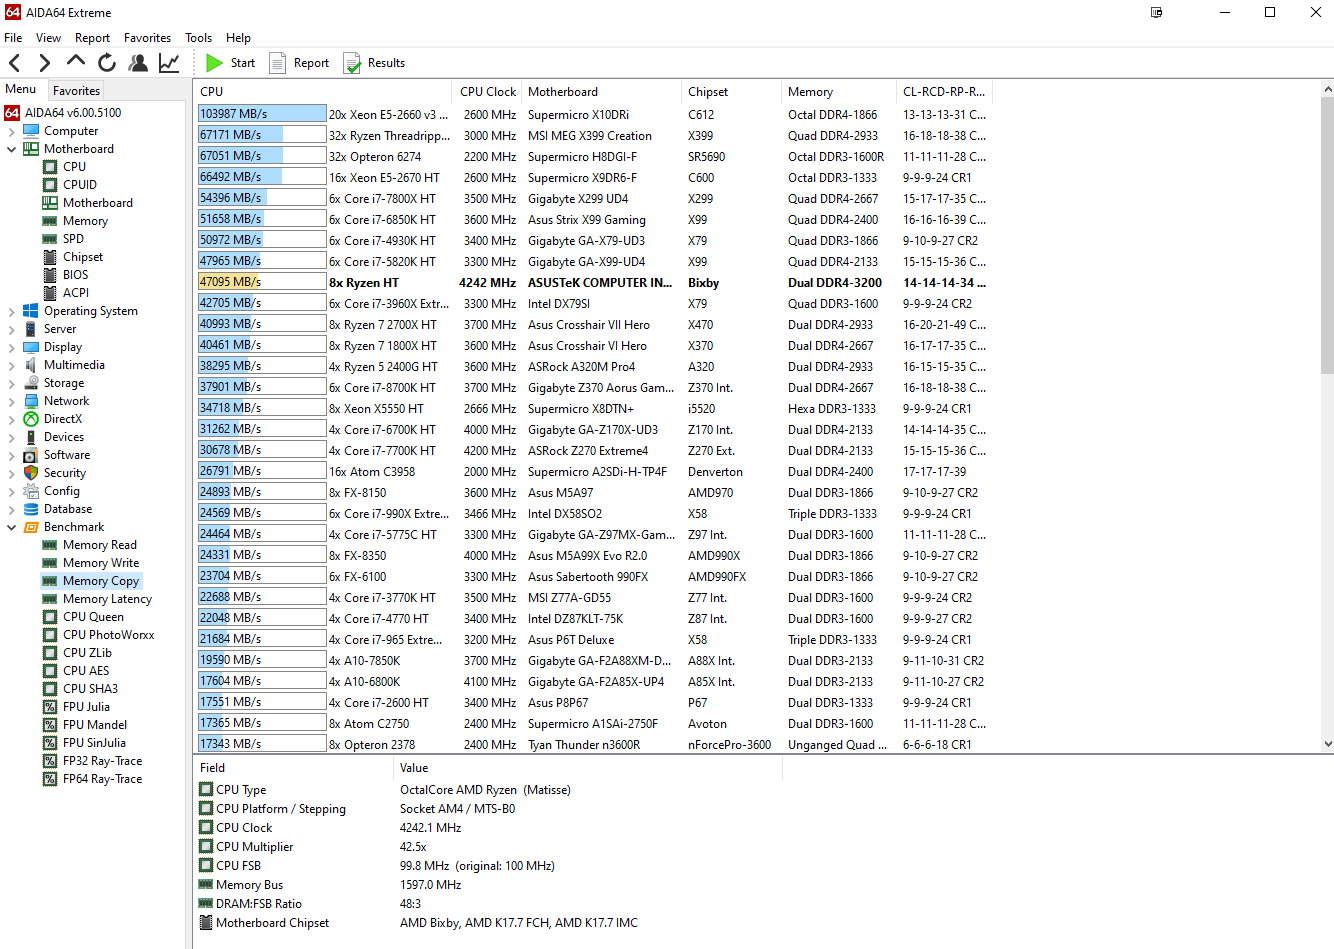Open the Results toolbar button
Viewport: 1334px width, 949px height.
pos(374,63)
